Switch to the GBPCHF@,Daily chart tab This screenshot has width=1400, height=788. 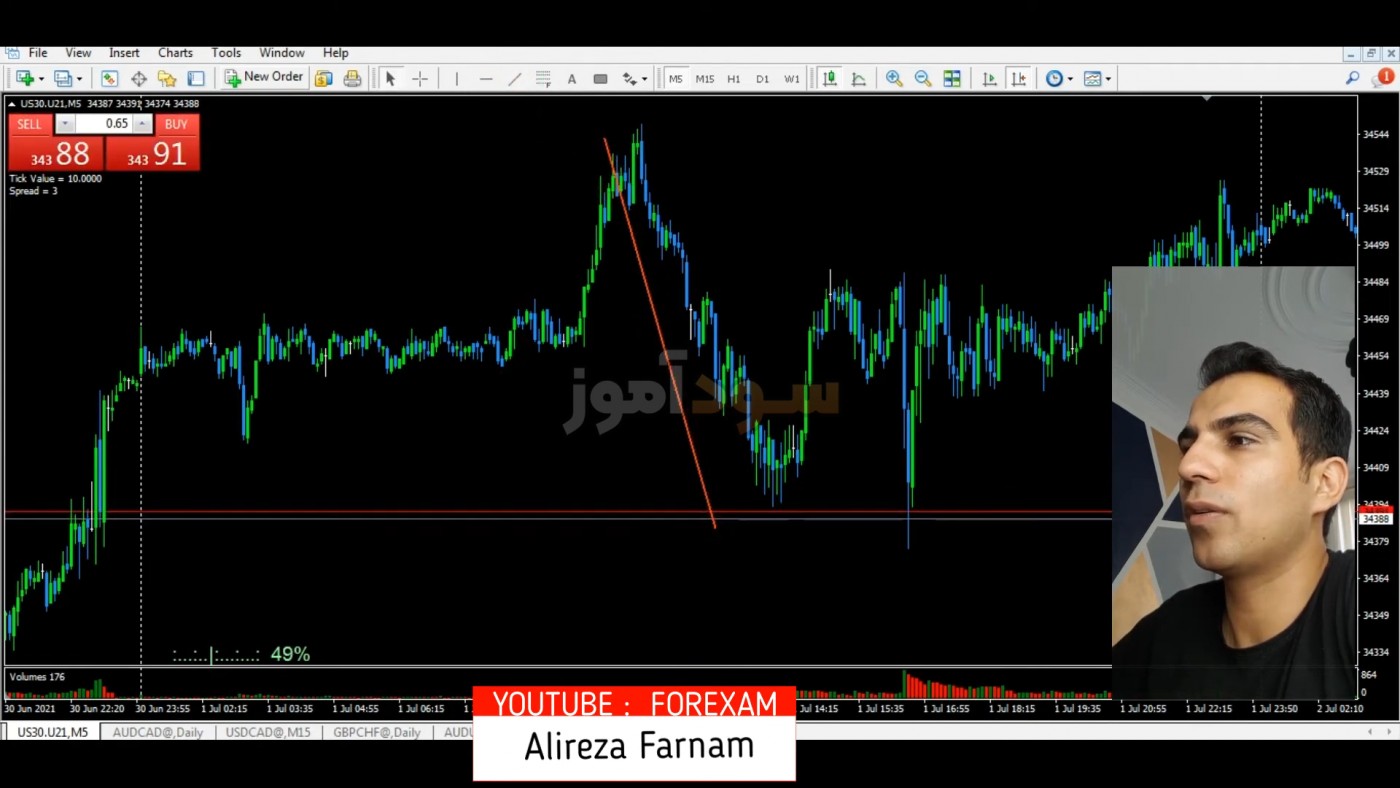[377, 732]
